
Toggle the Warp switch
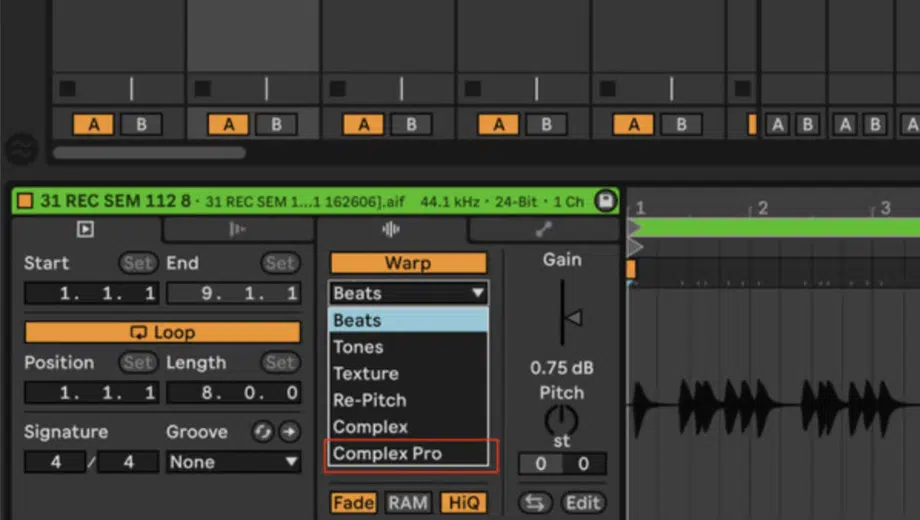[408, 263]
